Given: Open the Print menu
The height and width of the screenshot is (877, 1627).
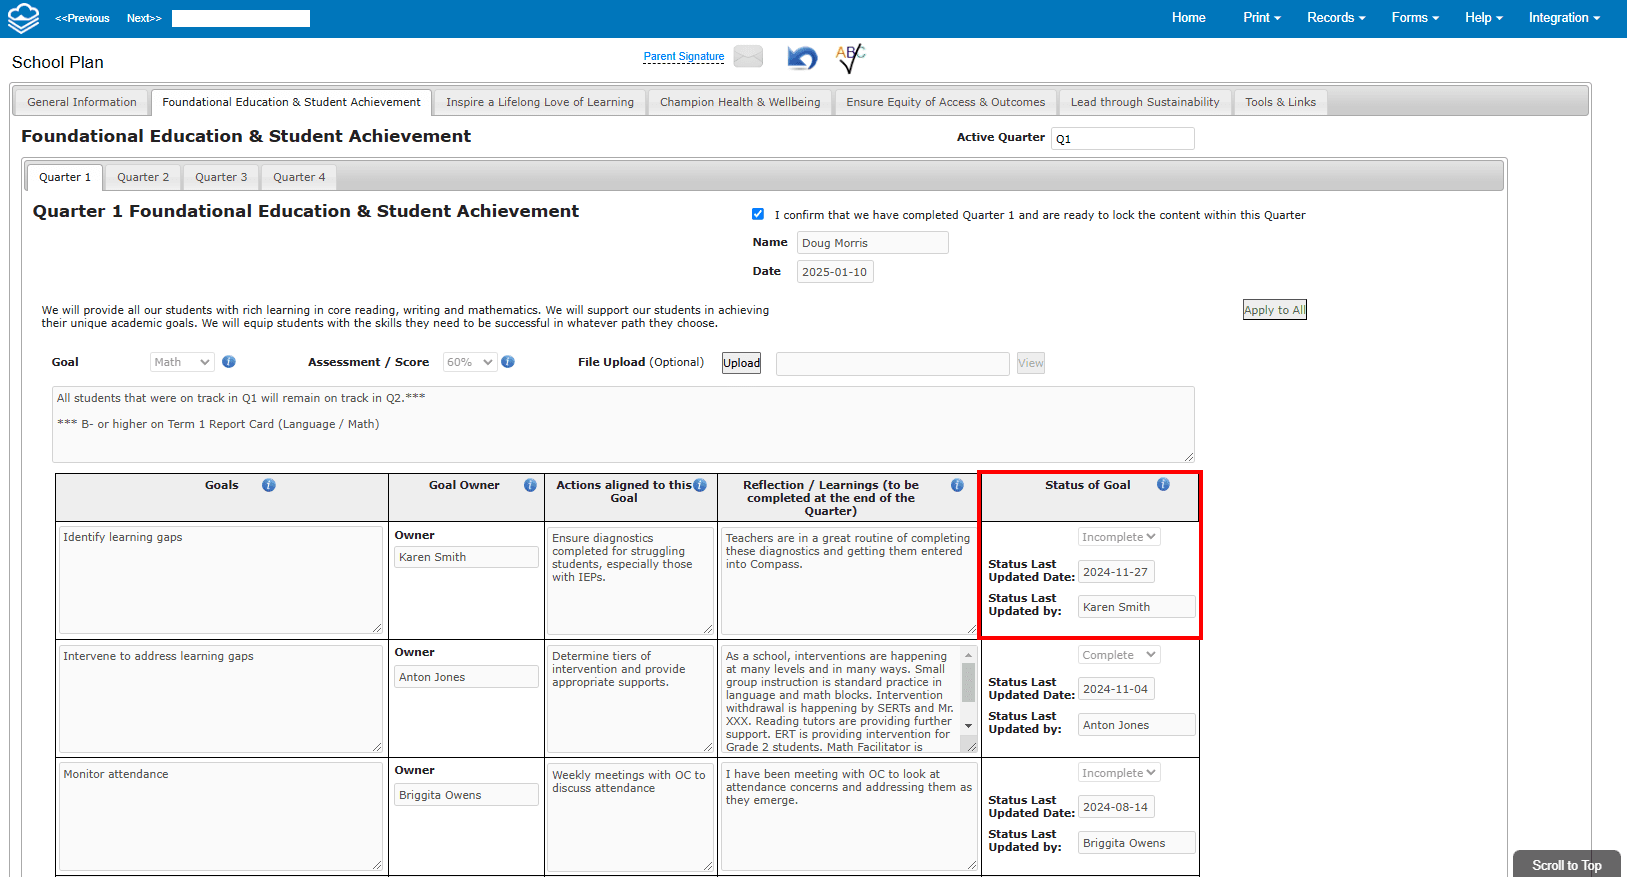Looking at the screenshot, I should point(1262,18).
